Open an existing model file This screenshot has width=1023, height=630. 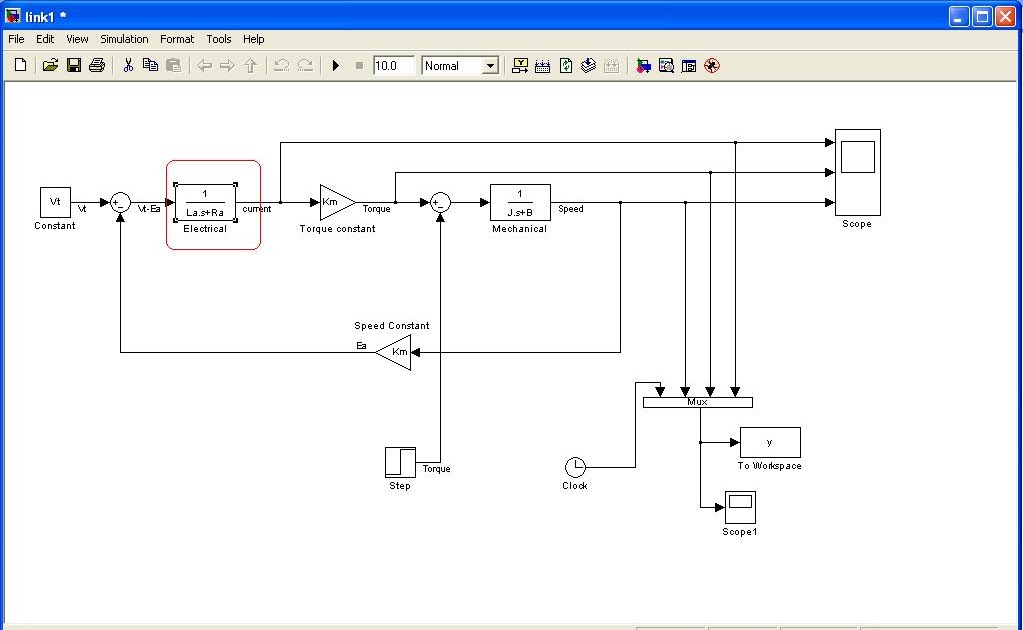[50, 65]
